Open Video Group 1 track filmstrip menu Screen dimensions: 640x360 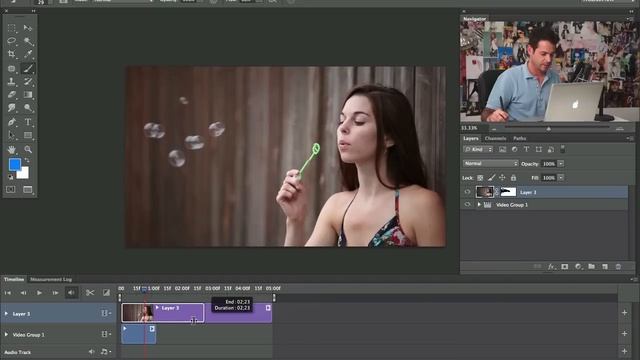[x=106, y=334]
